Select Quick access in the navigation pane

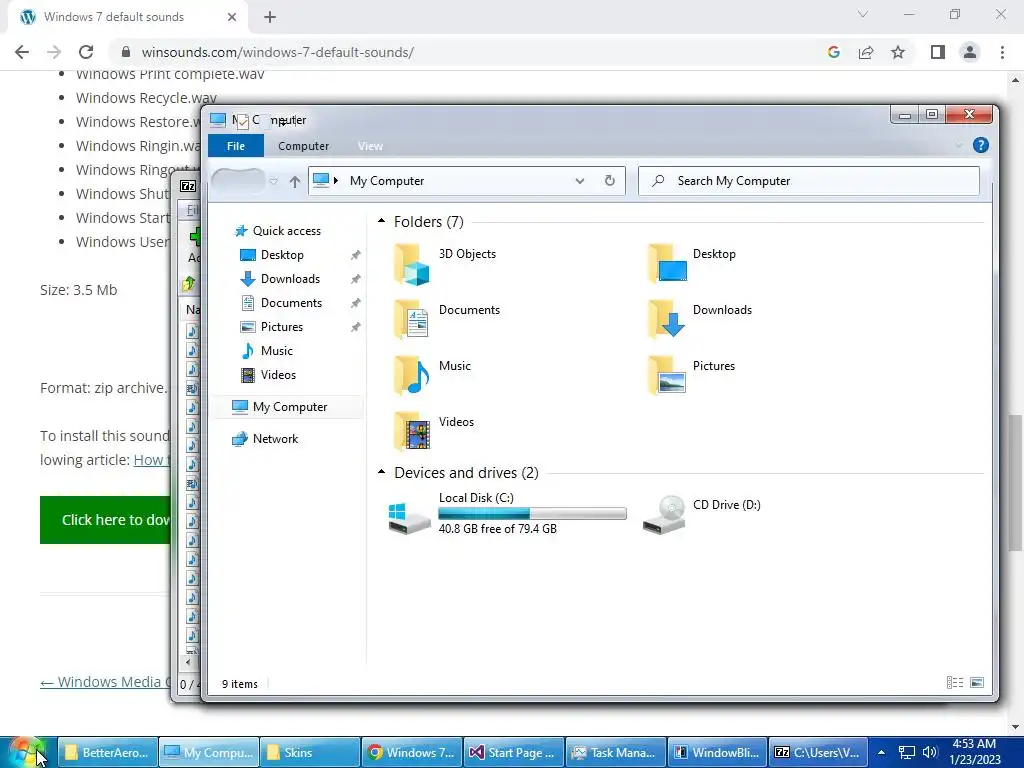287,231
